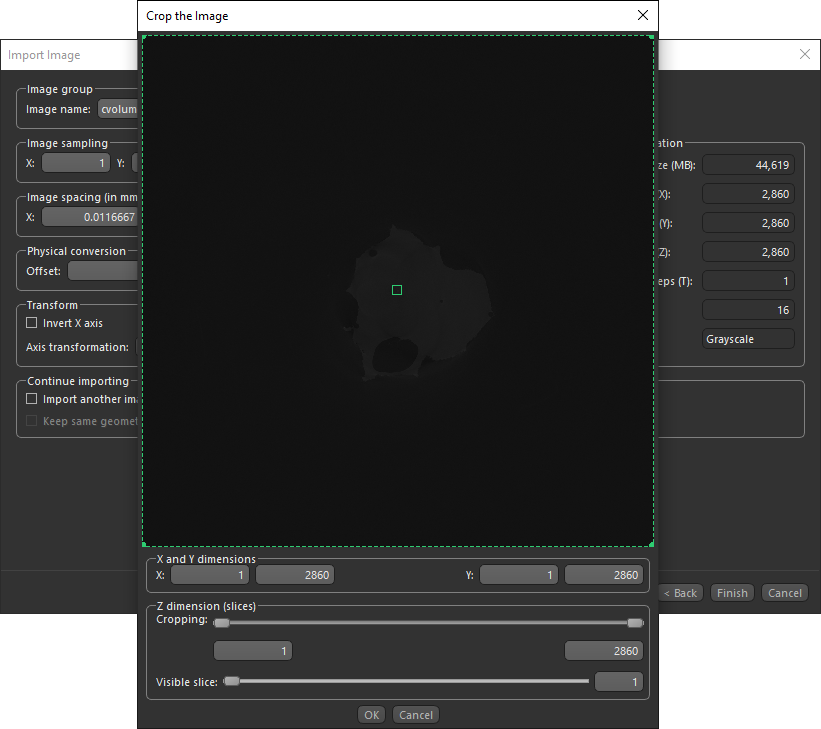The width and height of the screenshot is (821, 729).
Task: Check the Import another image option
Action: click(32, 399)
